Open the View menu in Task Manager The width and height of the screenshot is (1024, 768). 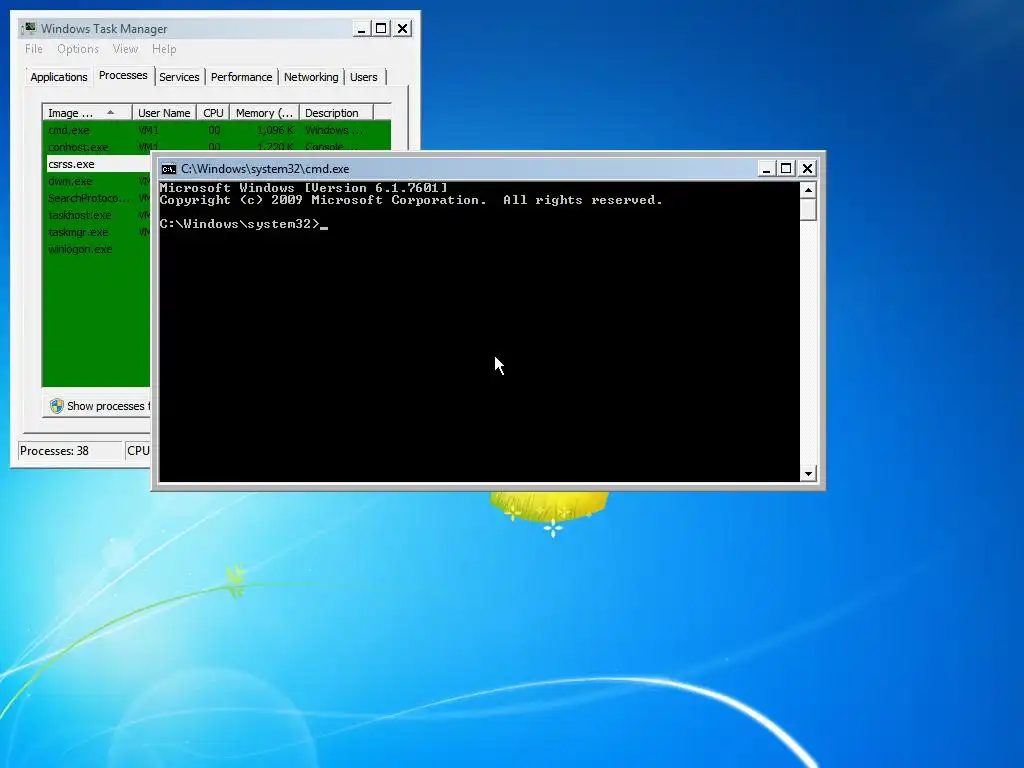click(125, 49)
